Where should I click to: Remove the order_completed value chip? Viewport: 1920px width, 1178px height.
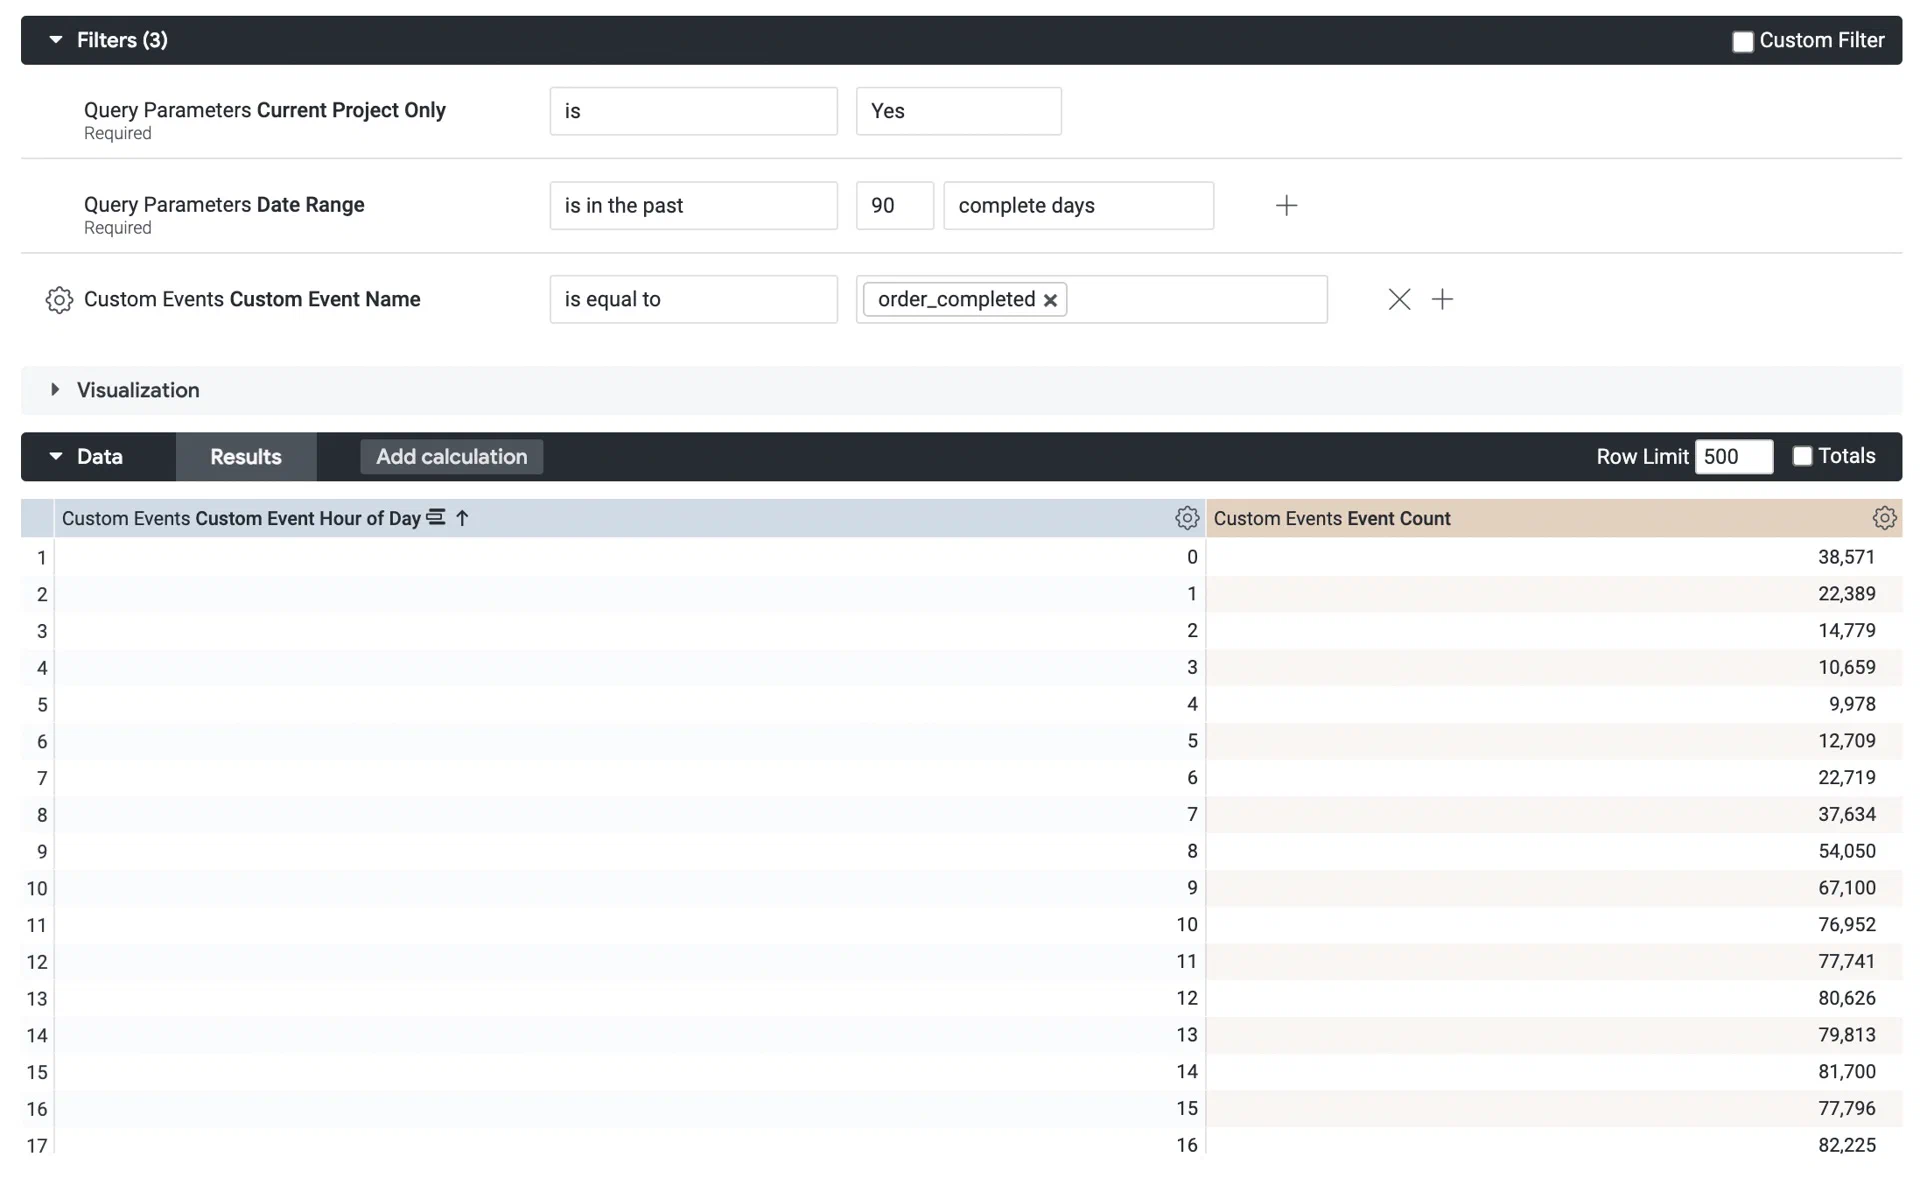[1050, 299]
